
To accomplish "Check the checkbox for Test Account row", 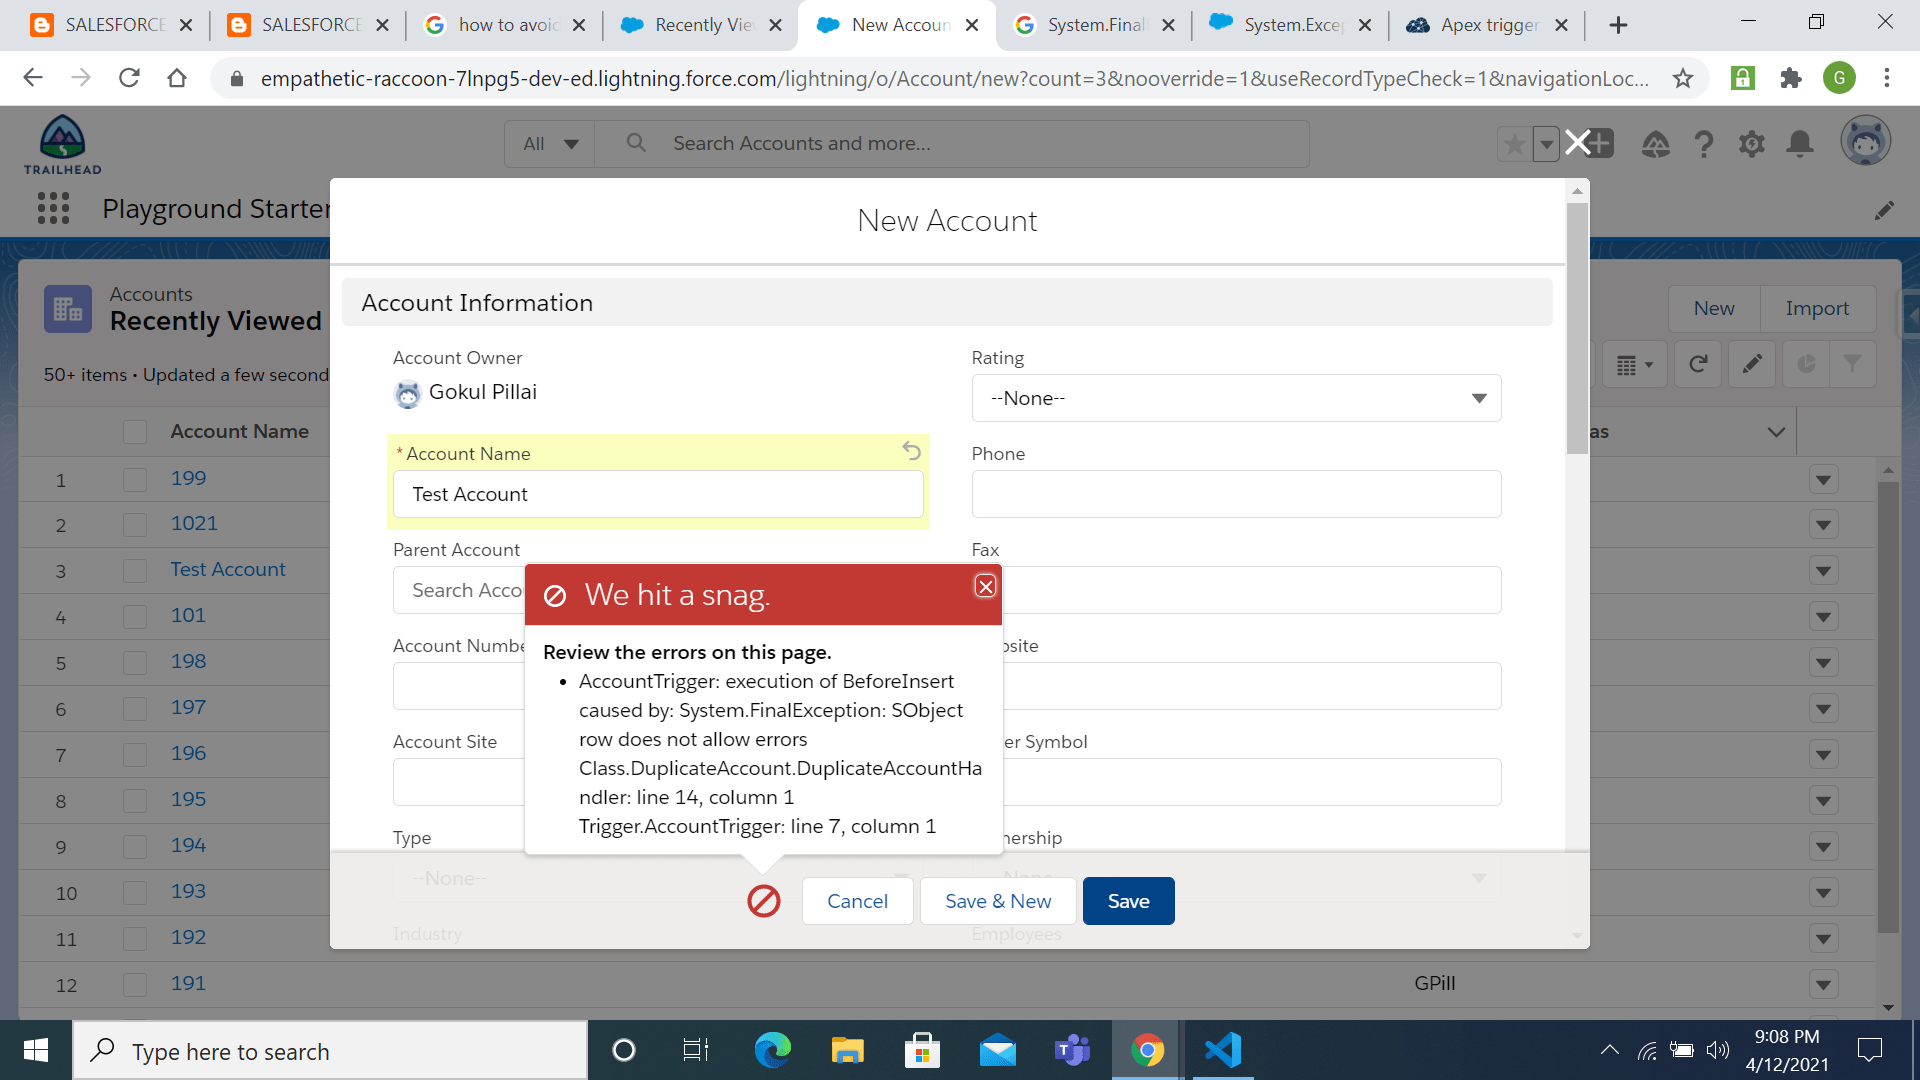I will tap(135, 570).
